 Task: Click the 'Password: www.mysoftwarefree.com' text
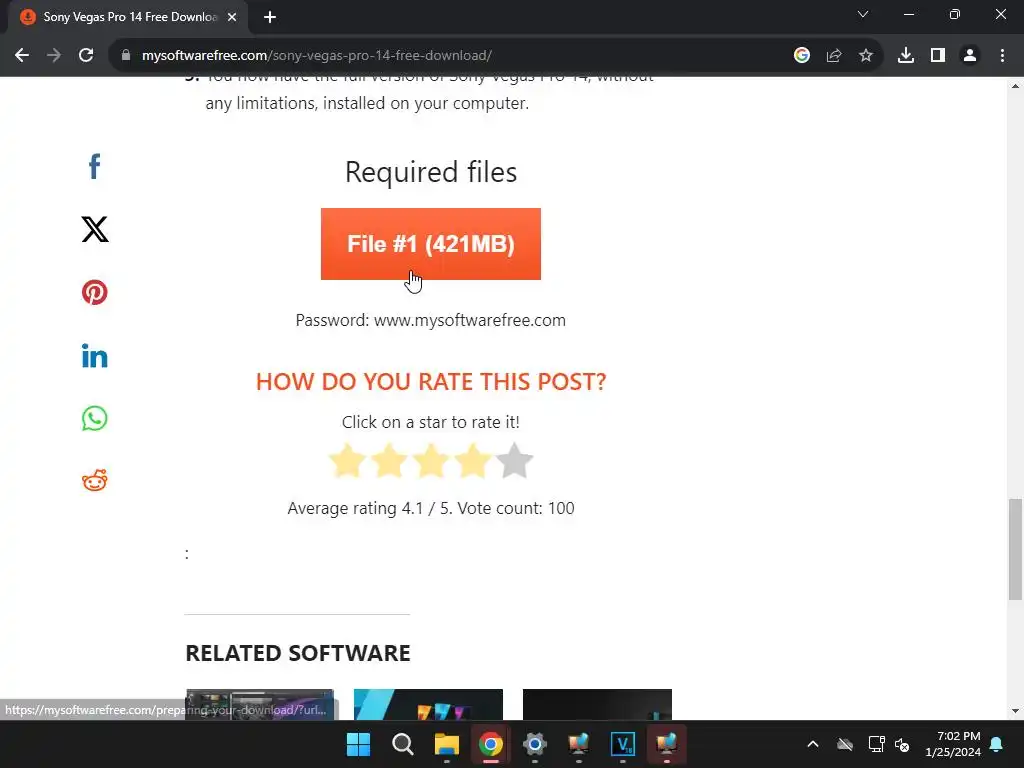click(x=430, y=320)
